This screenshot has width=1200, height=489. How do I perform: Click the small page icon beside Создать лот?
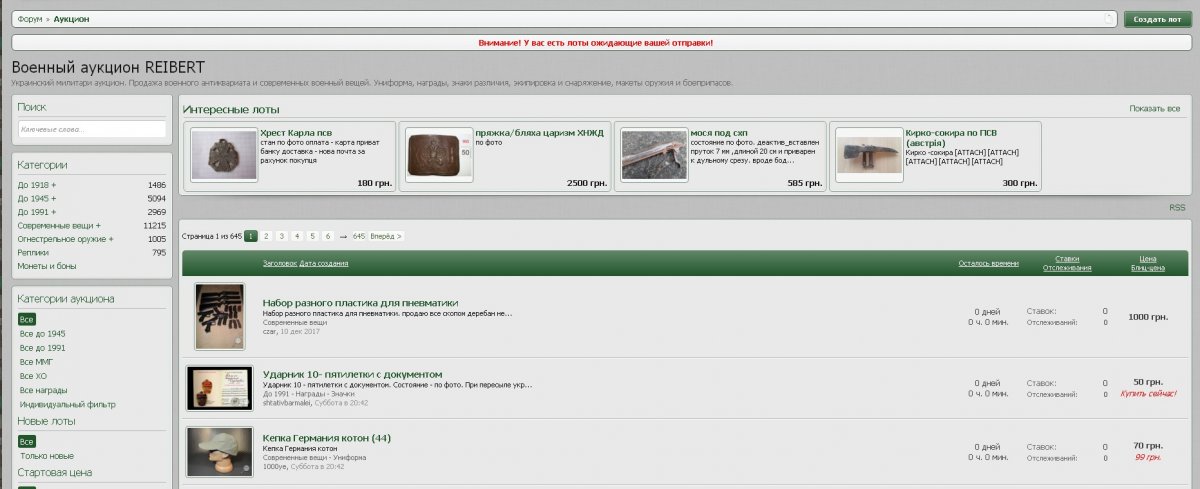point(1109,19)
